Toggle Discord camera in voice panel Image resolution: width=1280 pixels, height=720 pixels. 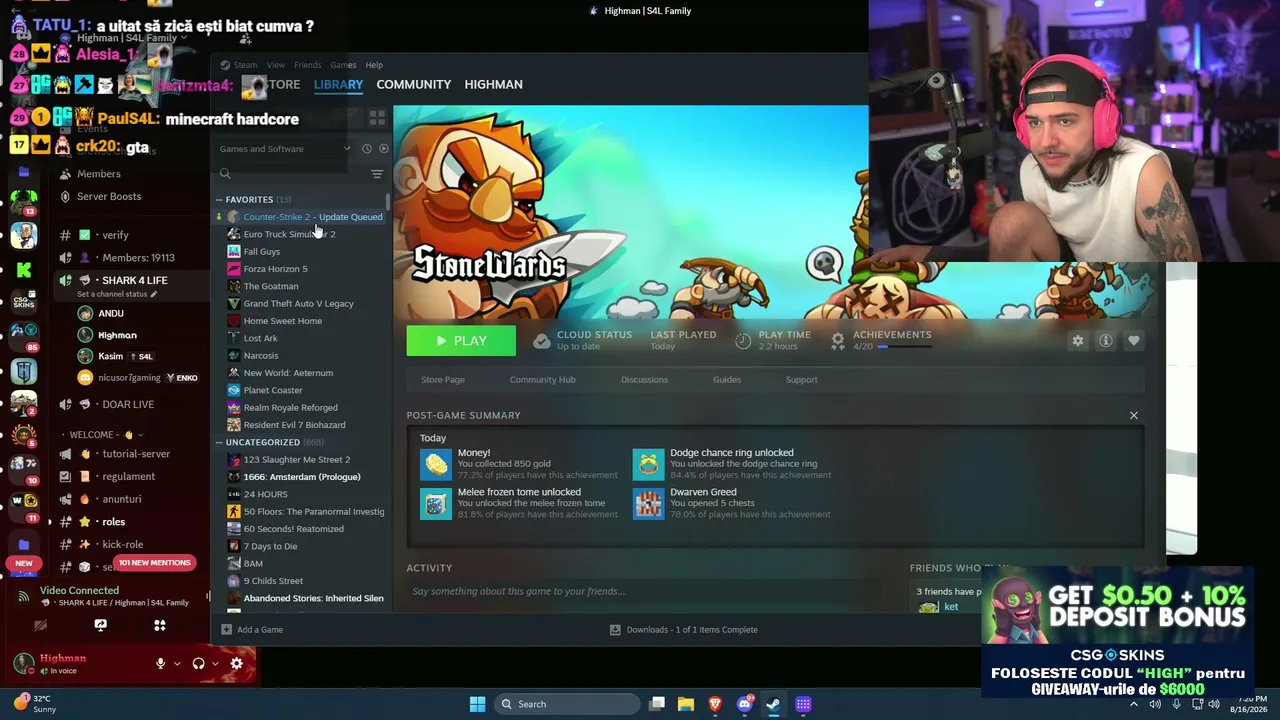40,625
